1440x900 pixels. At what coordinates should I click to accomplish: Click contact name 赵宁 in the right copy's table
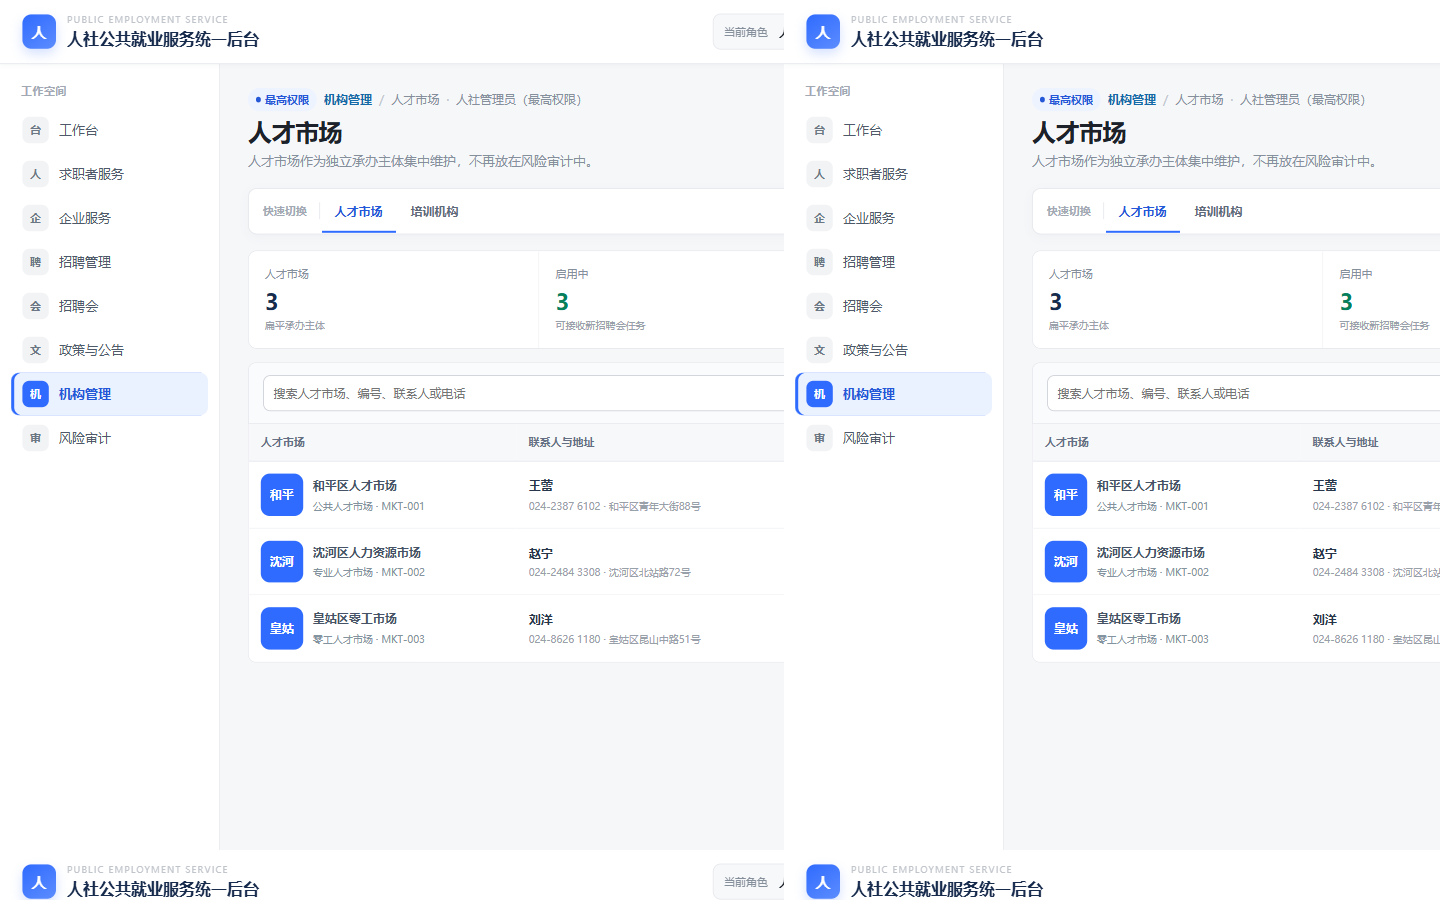click(1325, 553)
